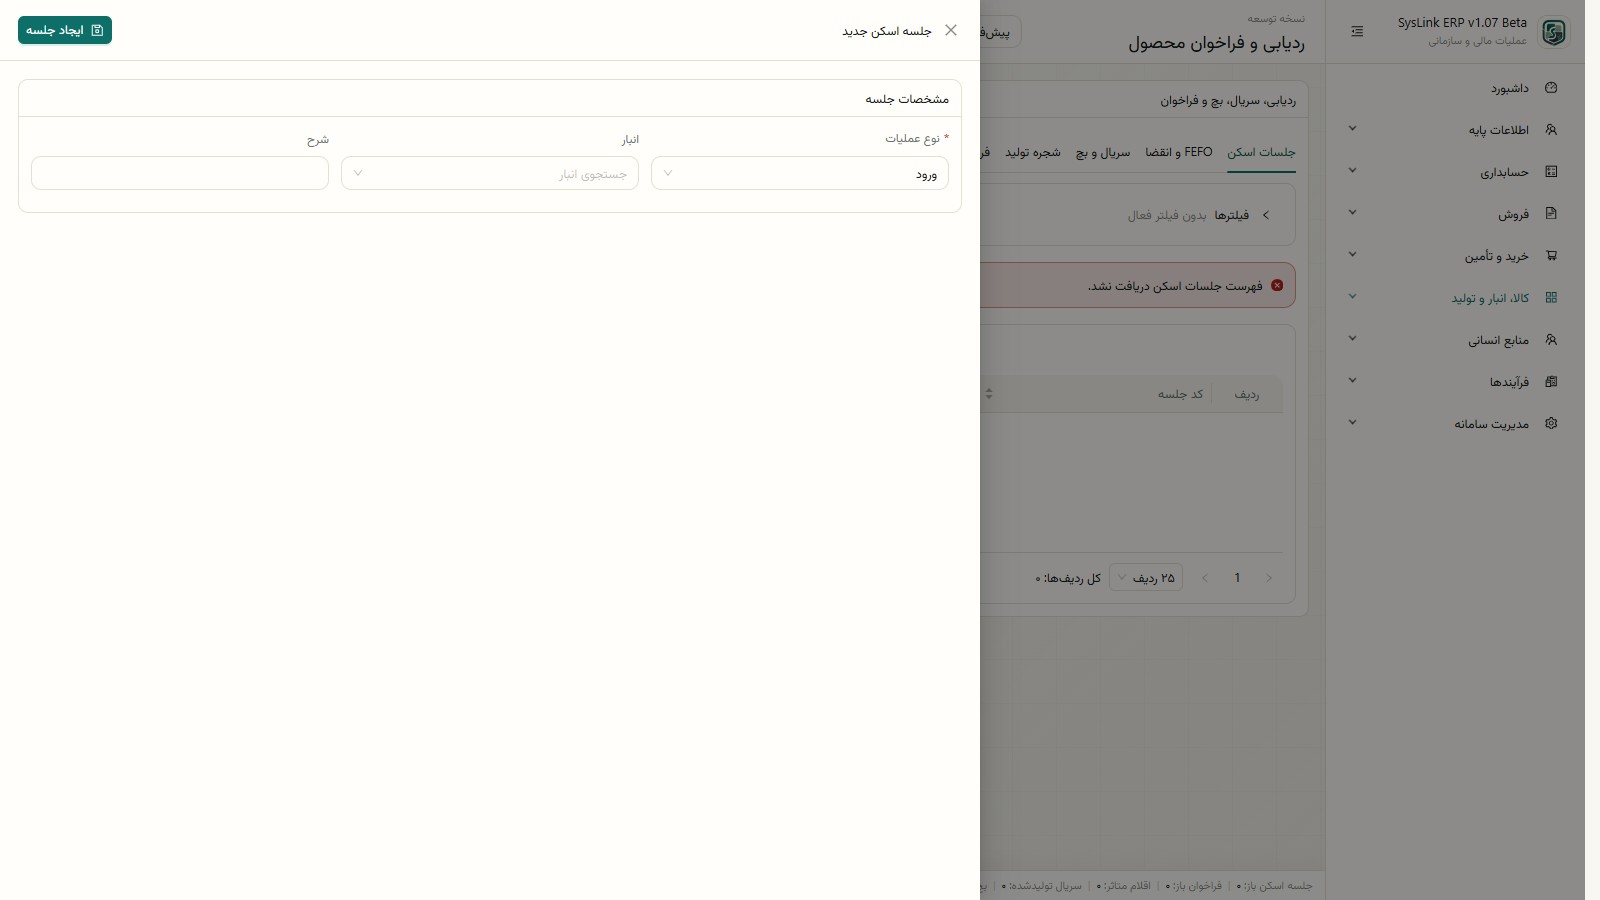
Task: Open the انبار search dropdown
Action: (x=490, y=173)
